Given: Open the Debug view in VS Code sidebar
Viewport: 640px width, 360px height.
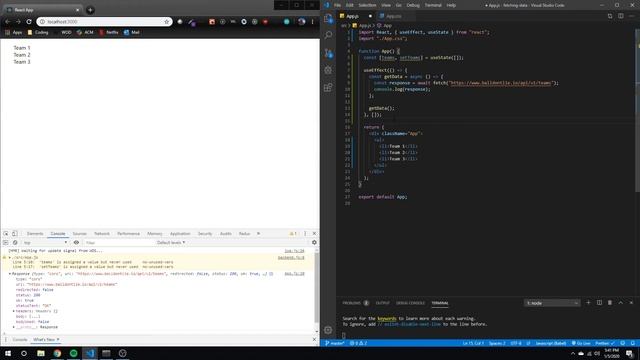Looking at the screenshot, I should [328, 70].
